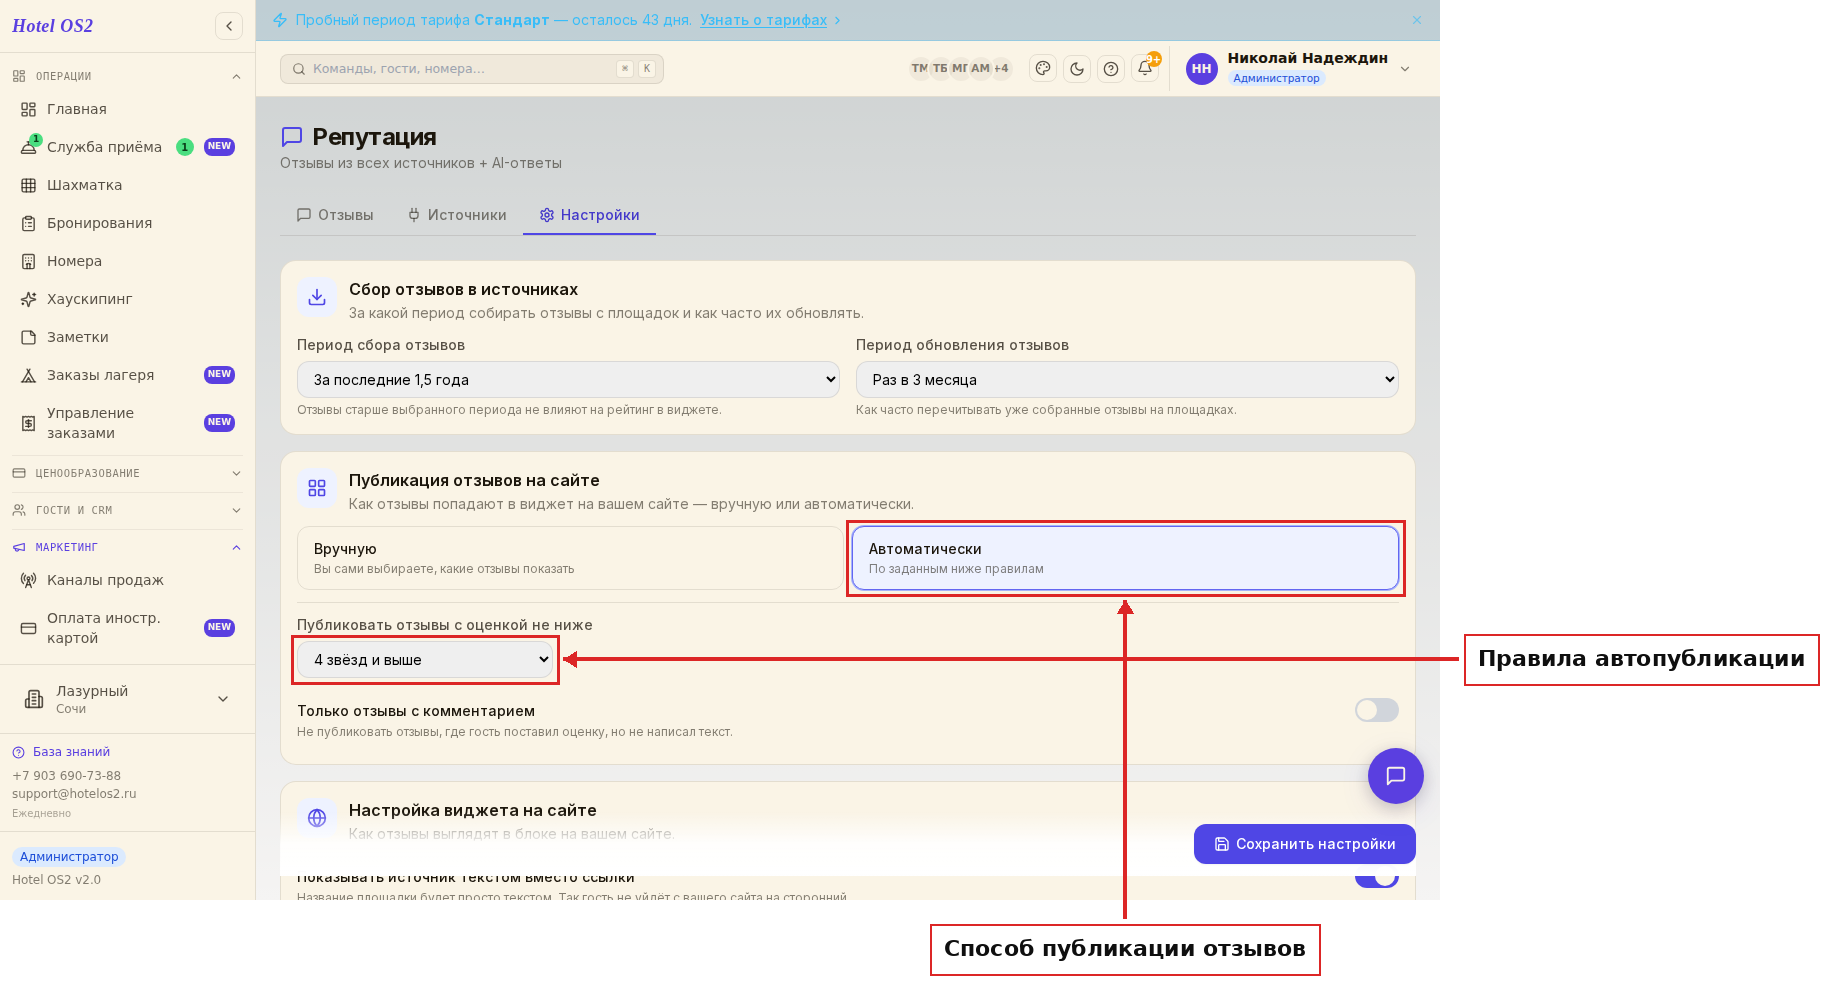This screenshot has height=999, width=1843.
Task: Open the color theme palette icon
Action: coord(1043,69)
